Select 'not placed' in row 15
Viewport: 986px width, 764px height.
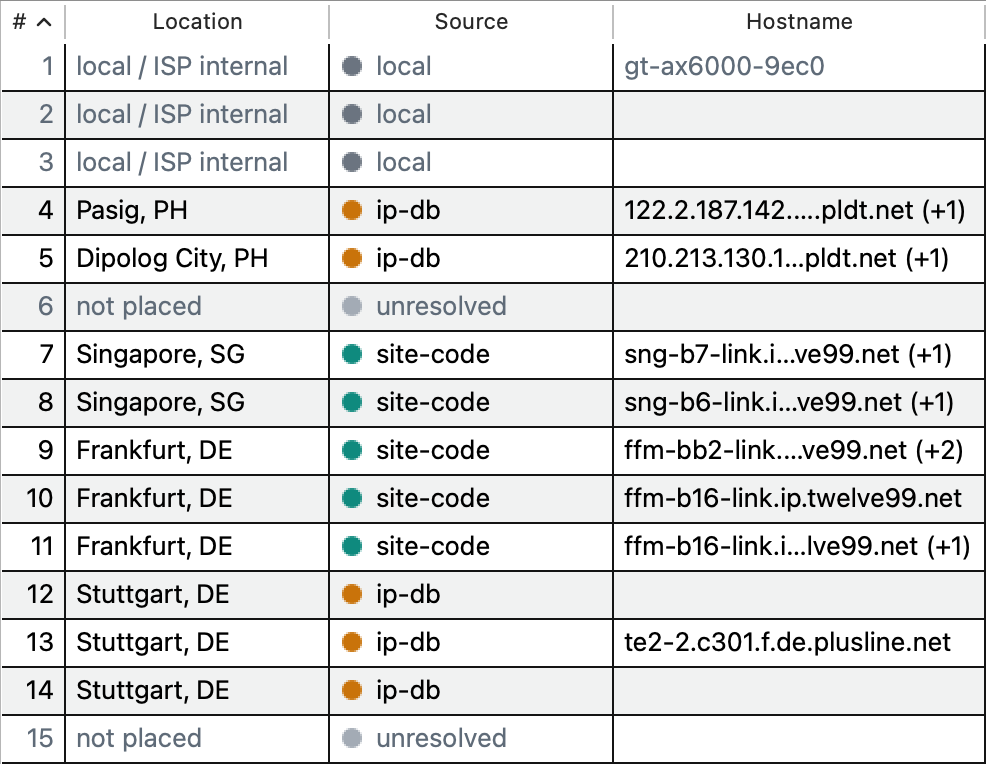[139, 738]
